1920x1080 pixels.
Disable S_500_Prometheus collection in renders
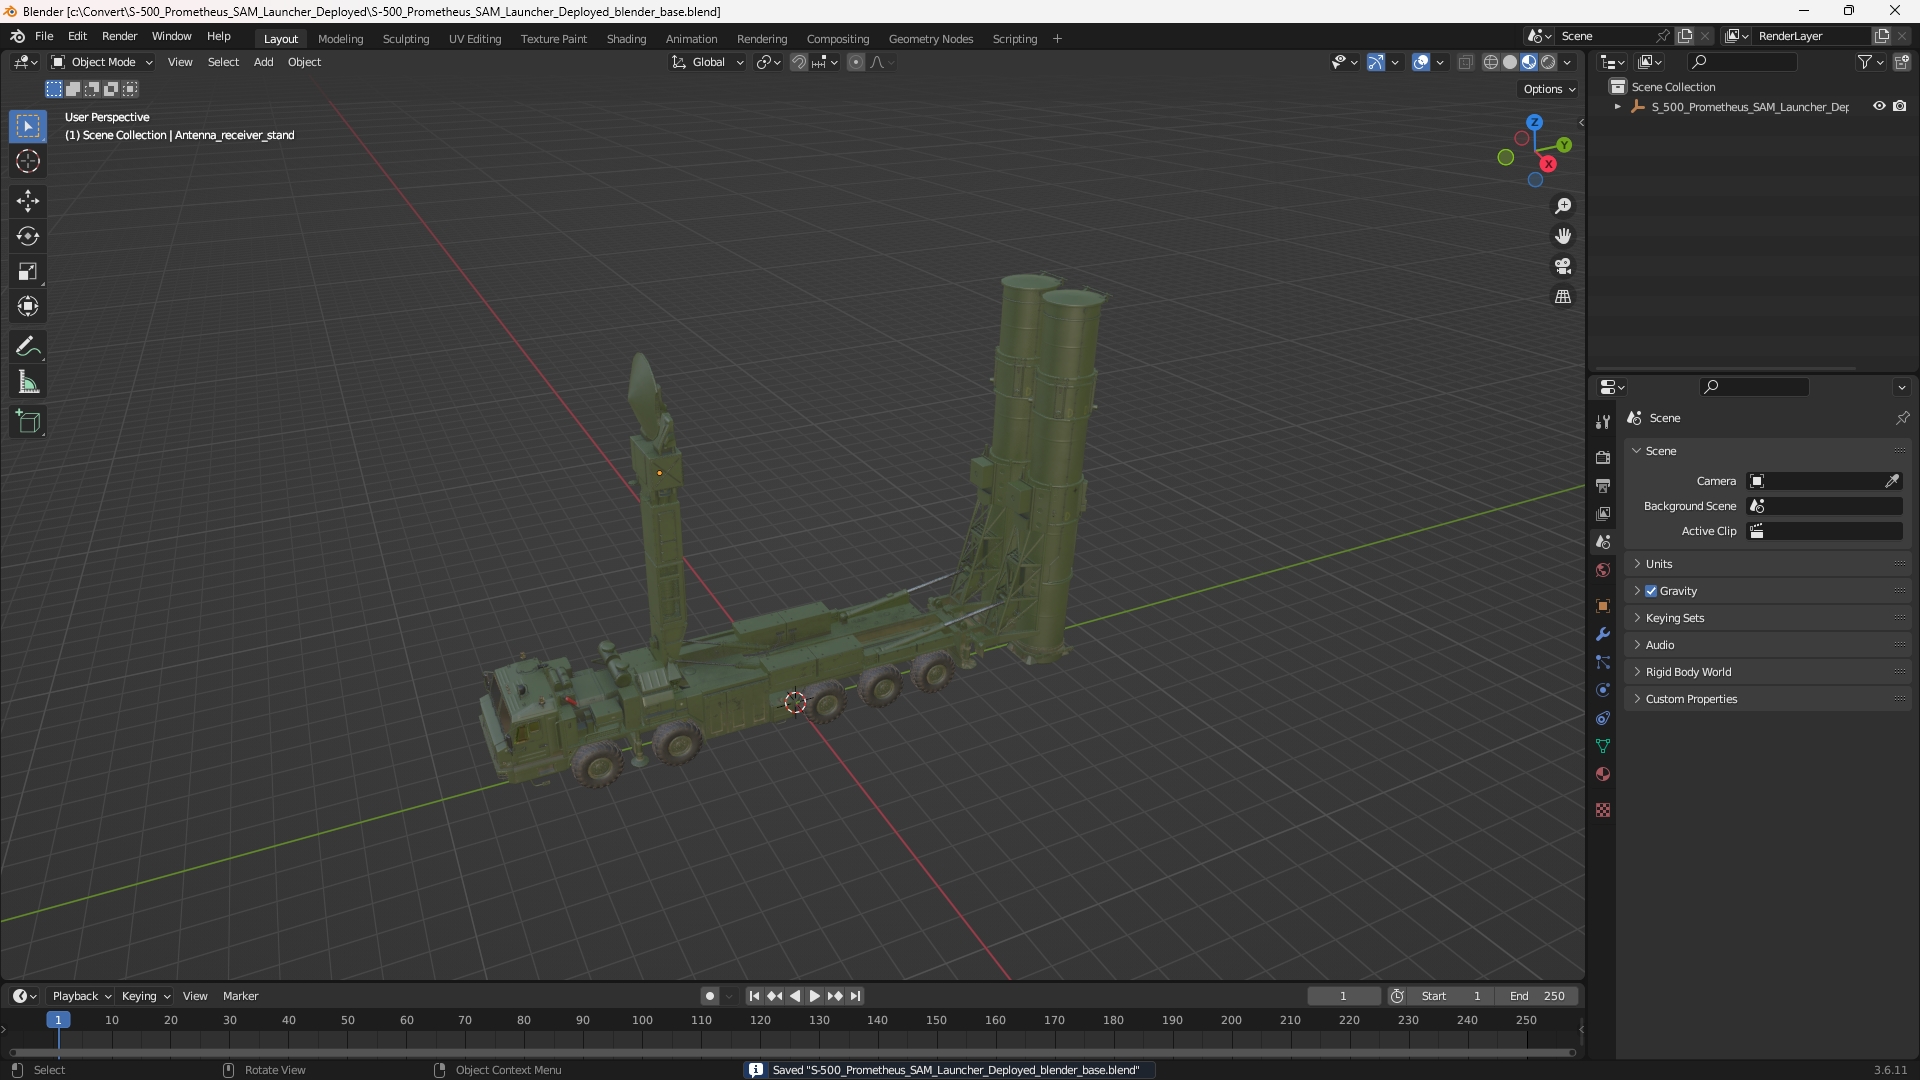(1899, 106)
